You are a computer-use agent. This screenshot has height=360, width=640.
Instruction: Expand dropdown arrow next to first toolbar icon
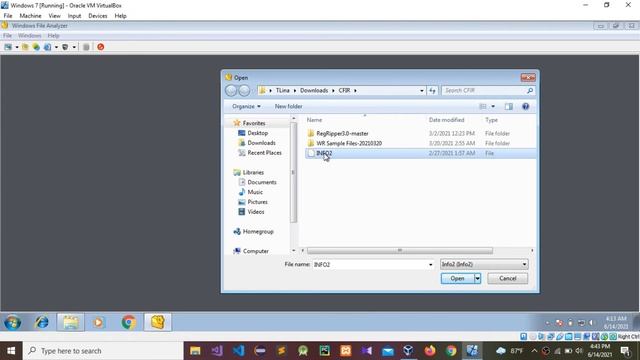point(17,47)
